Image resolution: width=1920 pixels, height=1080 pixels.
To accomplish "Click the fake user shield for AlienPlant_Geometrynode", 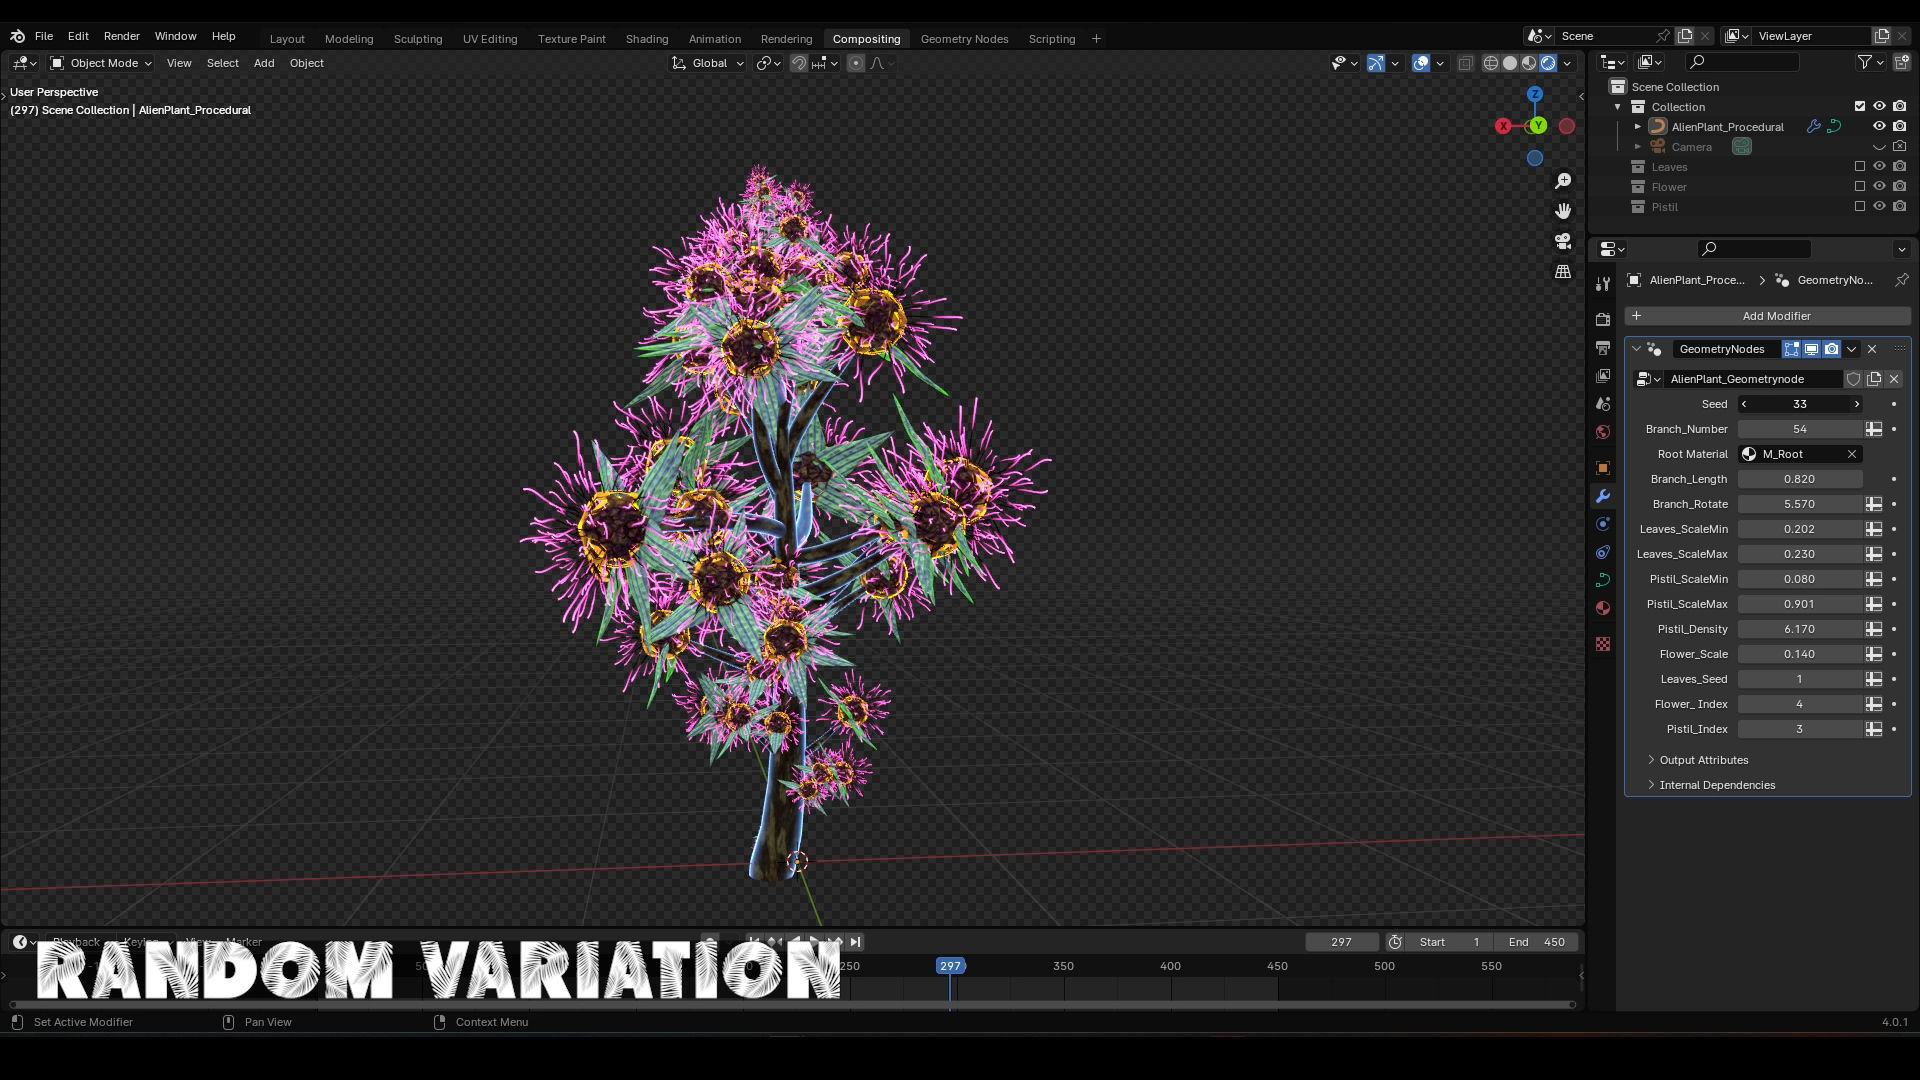I will pos(1853,379).
